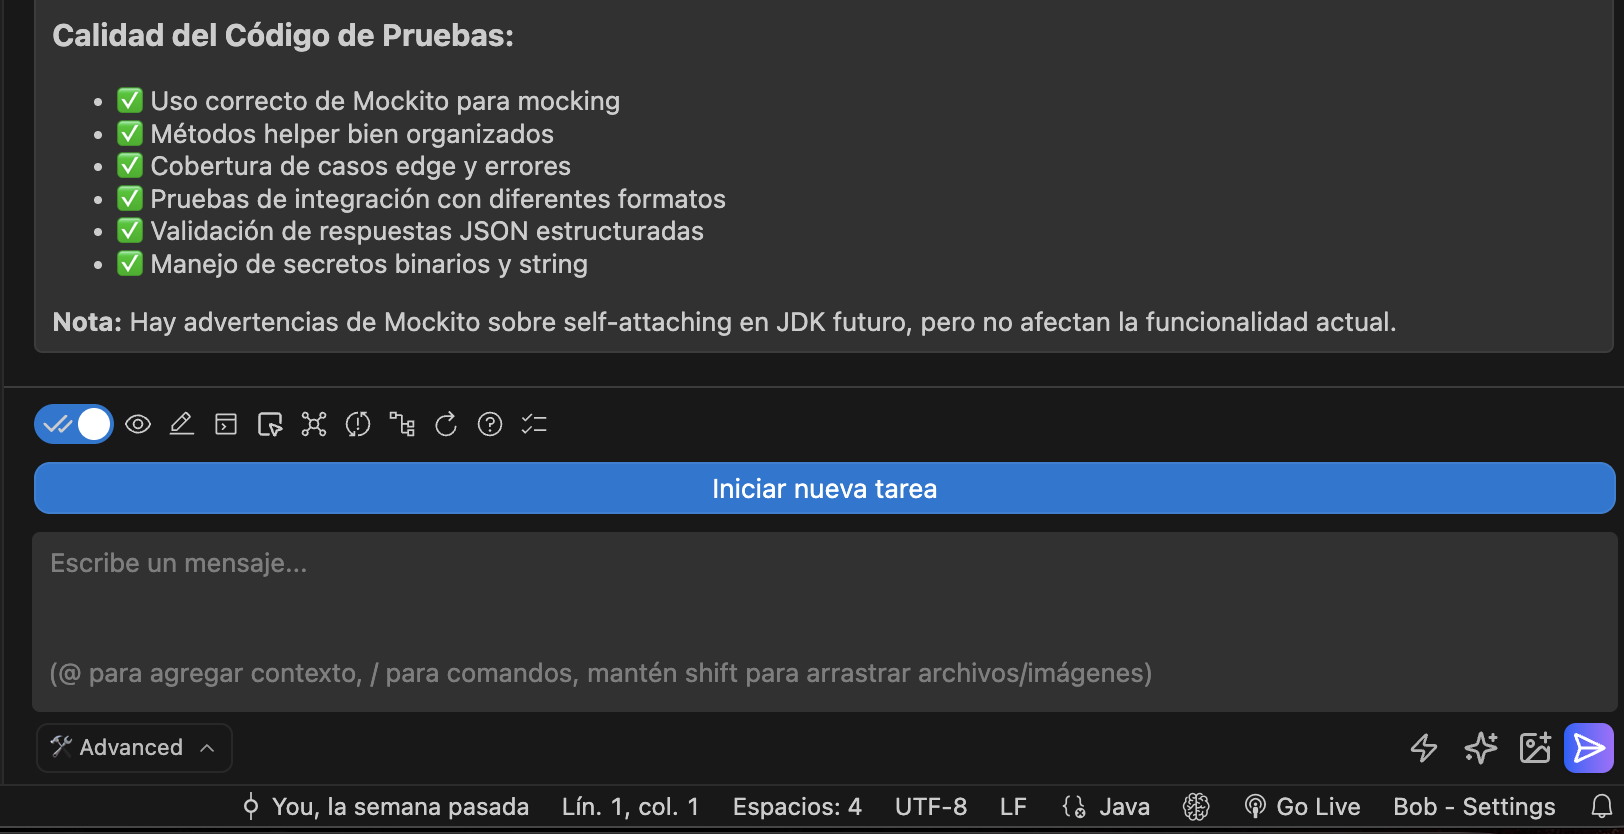Click the window-with-cursor browser icon
This screenshot has width=1624, height=834.
270,424
